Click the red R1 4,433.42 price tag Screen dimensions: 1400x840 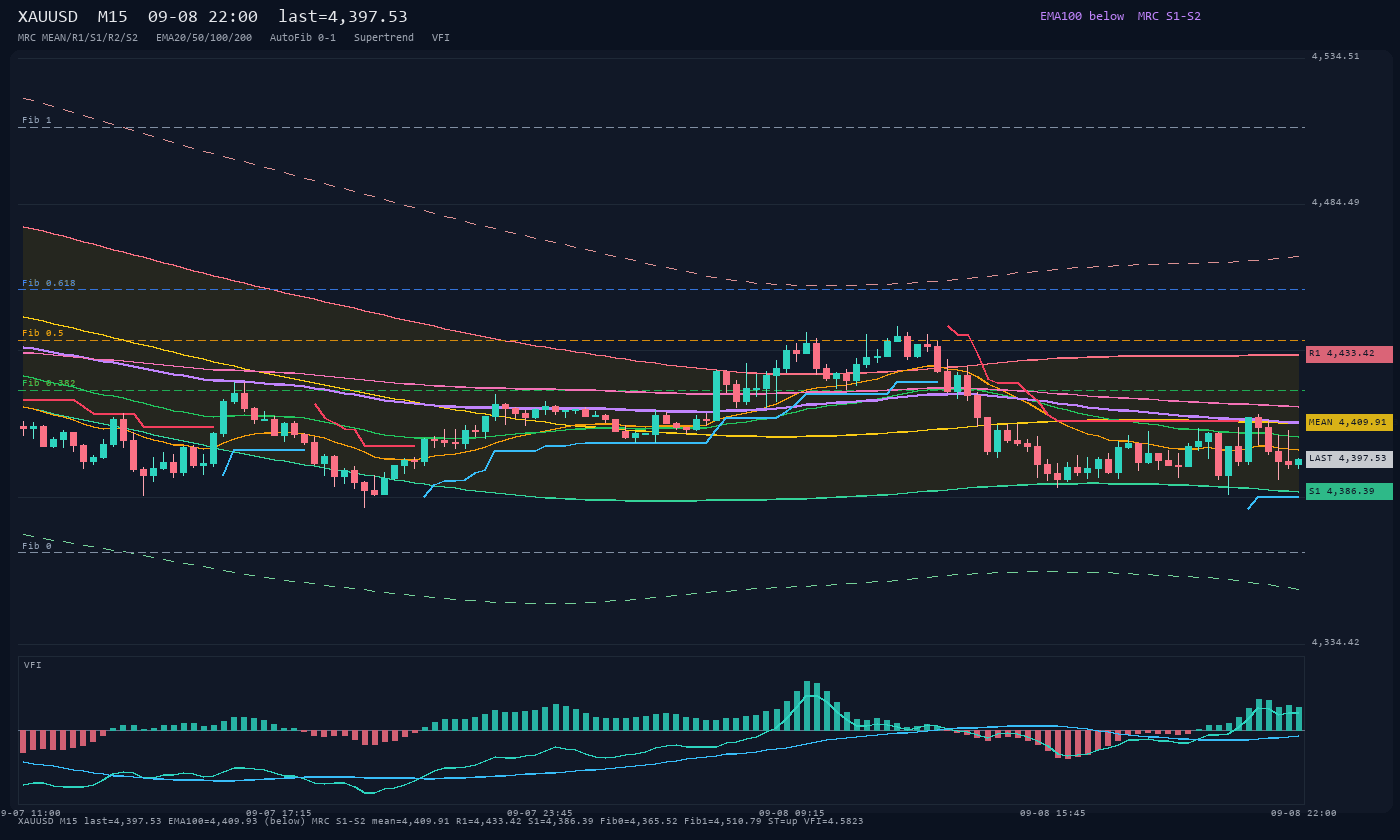(x=1349, y=354)
